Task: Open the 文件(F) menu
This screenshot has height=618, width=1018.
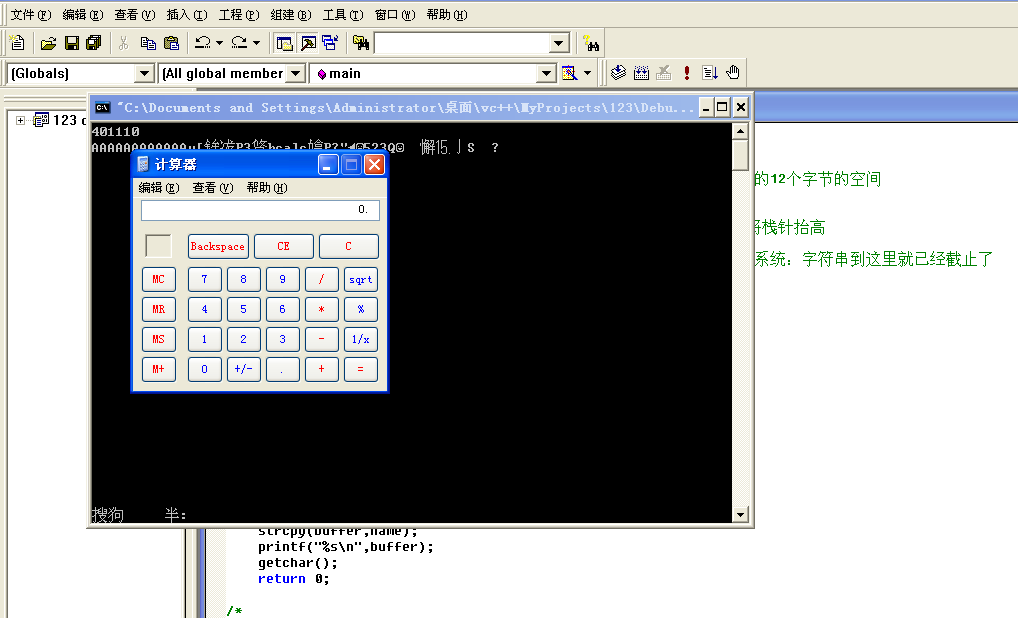Action: 30,14
